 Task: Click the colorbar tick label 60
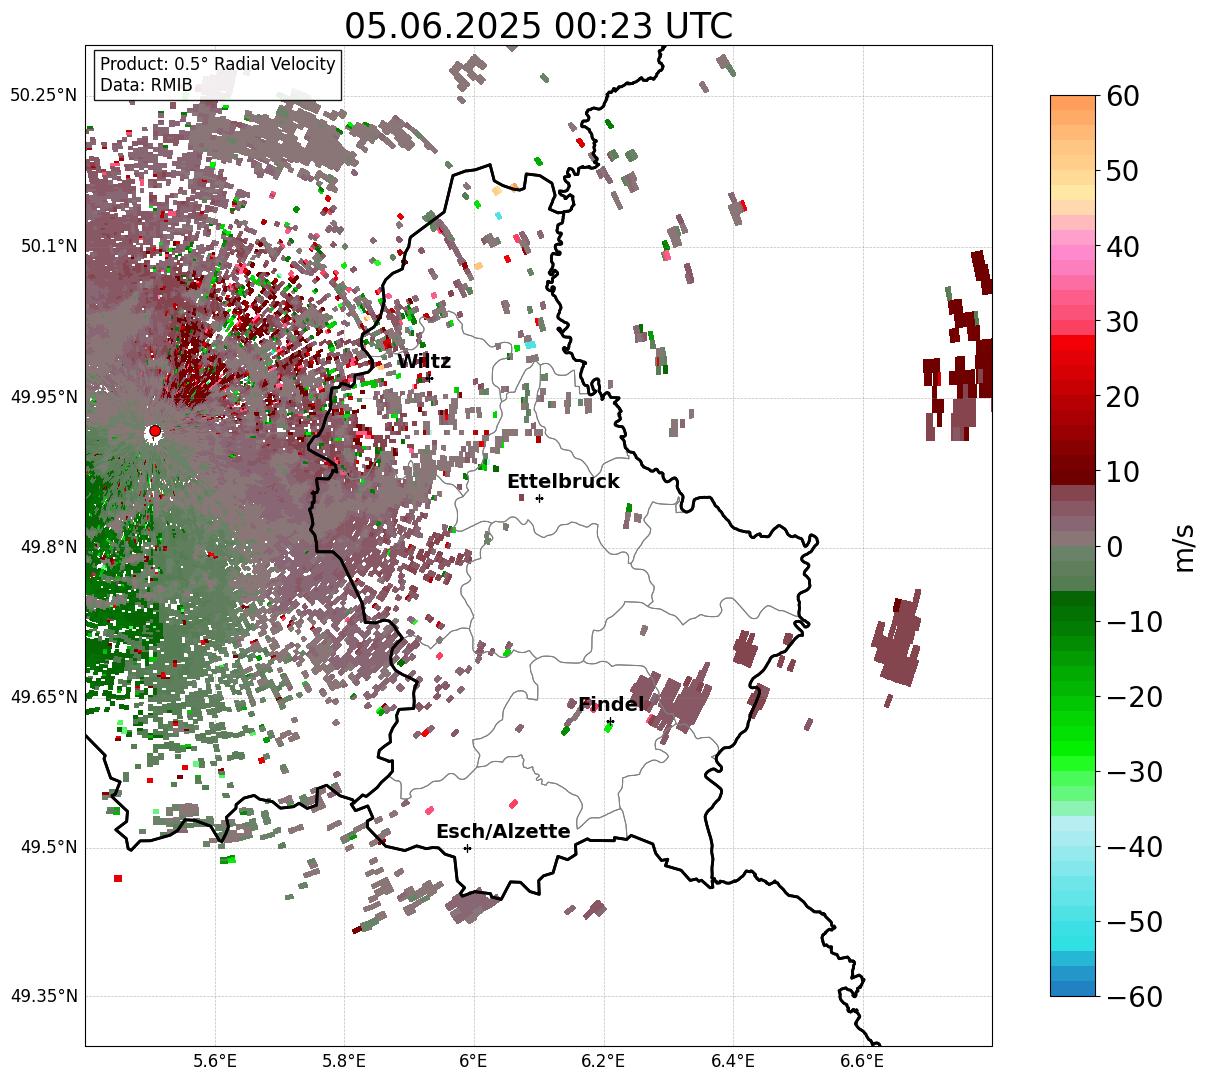point(1125,96)
